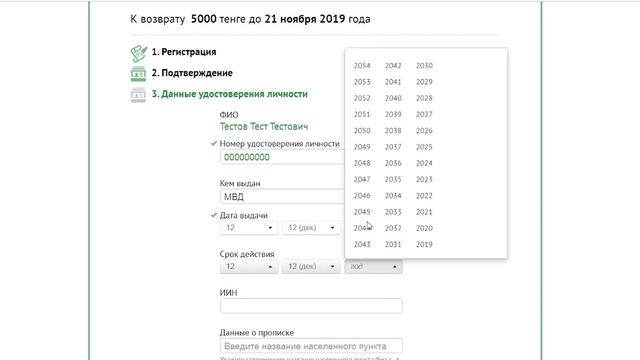Click year 2028 option
640x360 pixels.
pyautogui.click(x=424, y=98)
